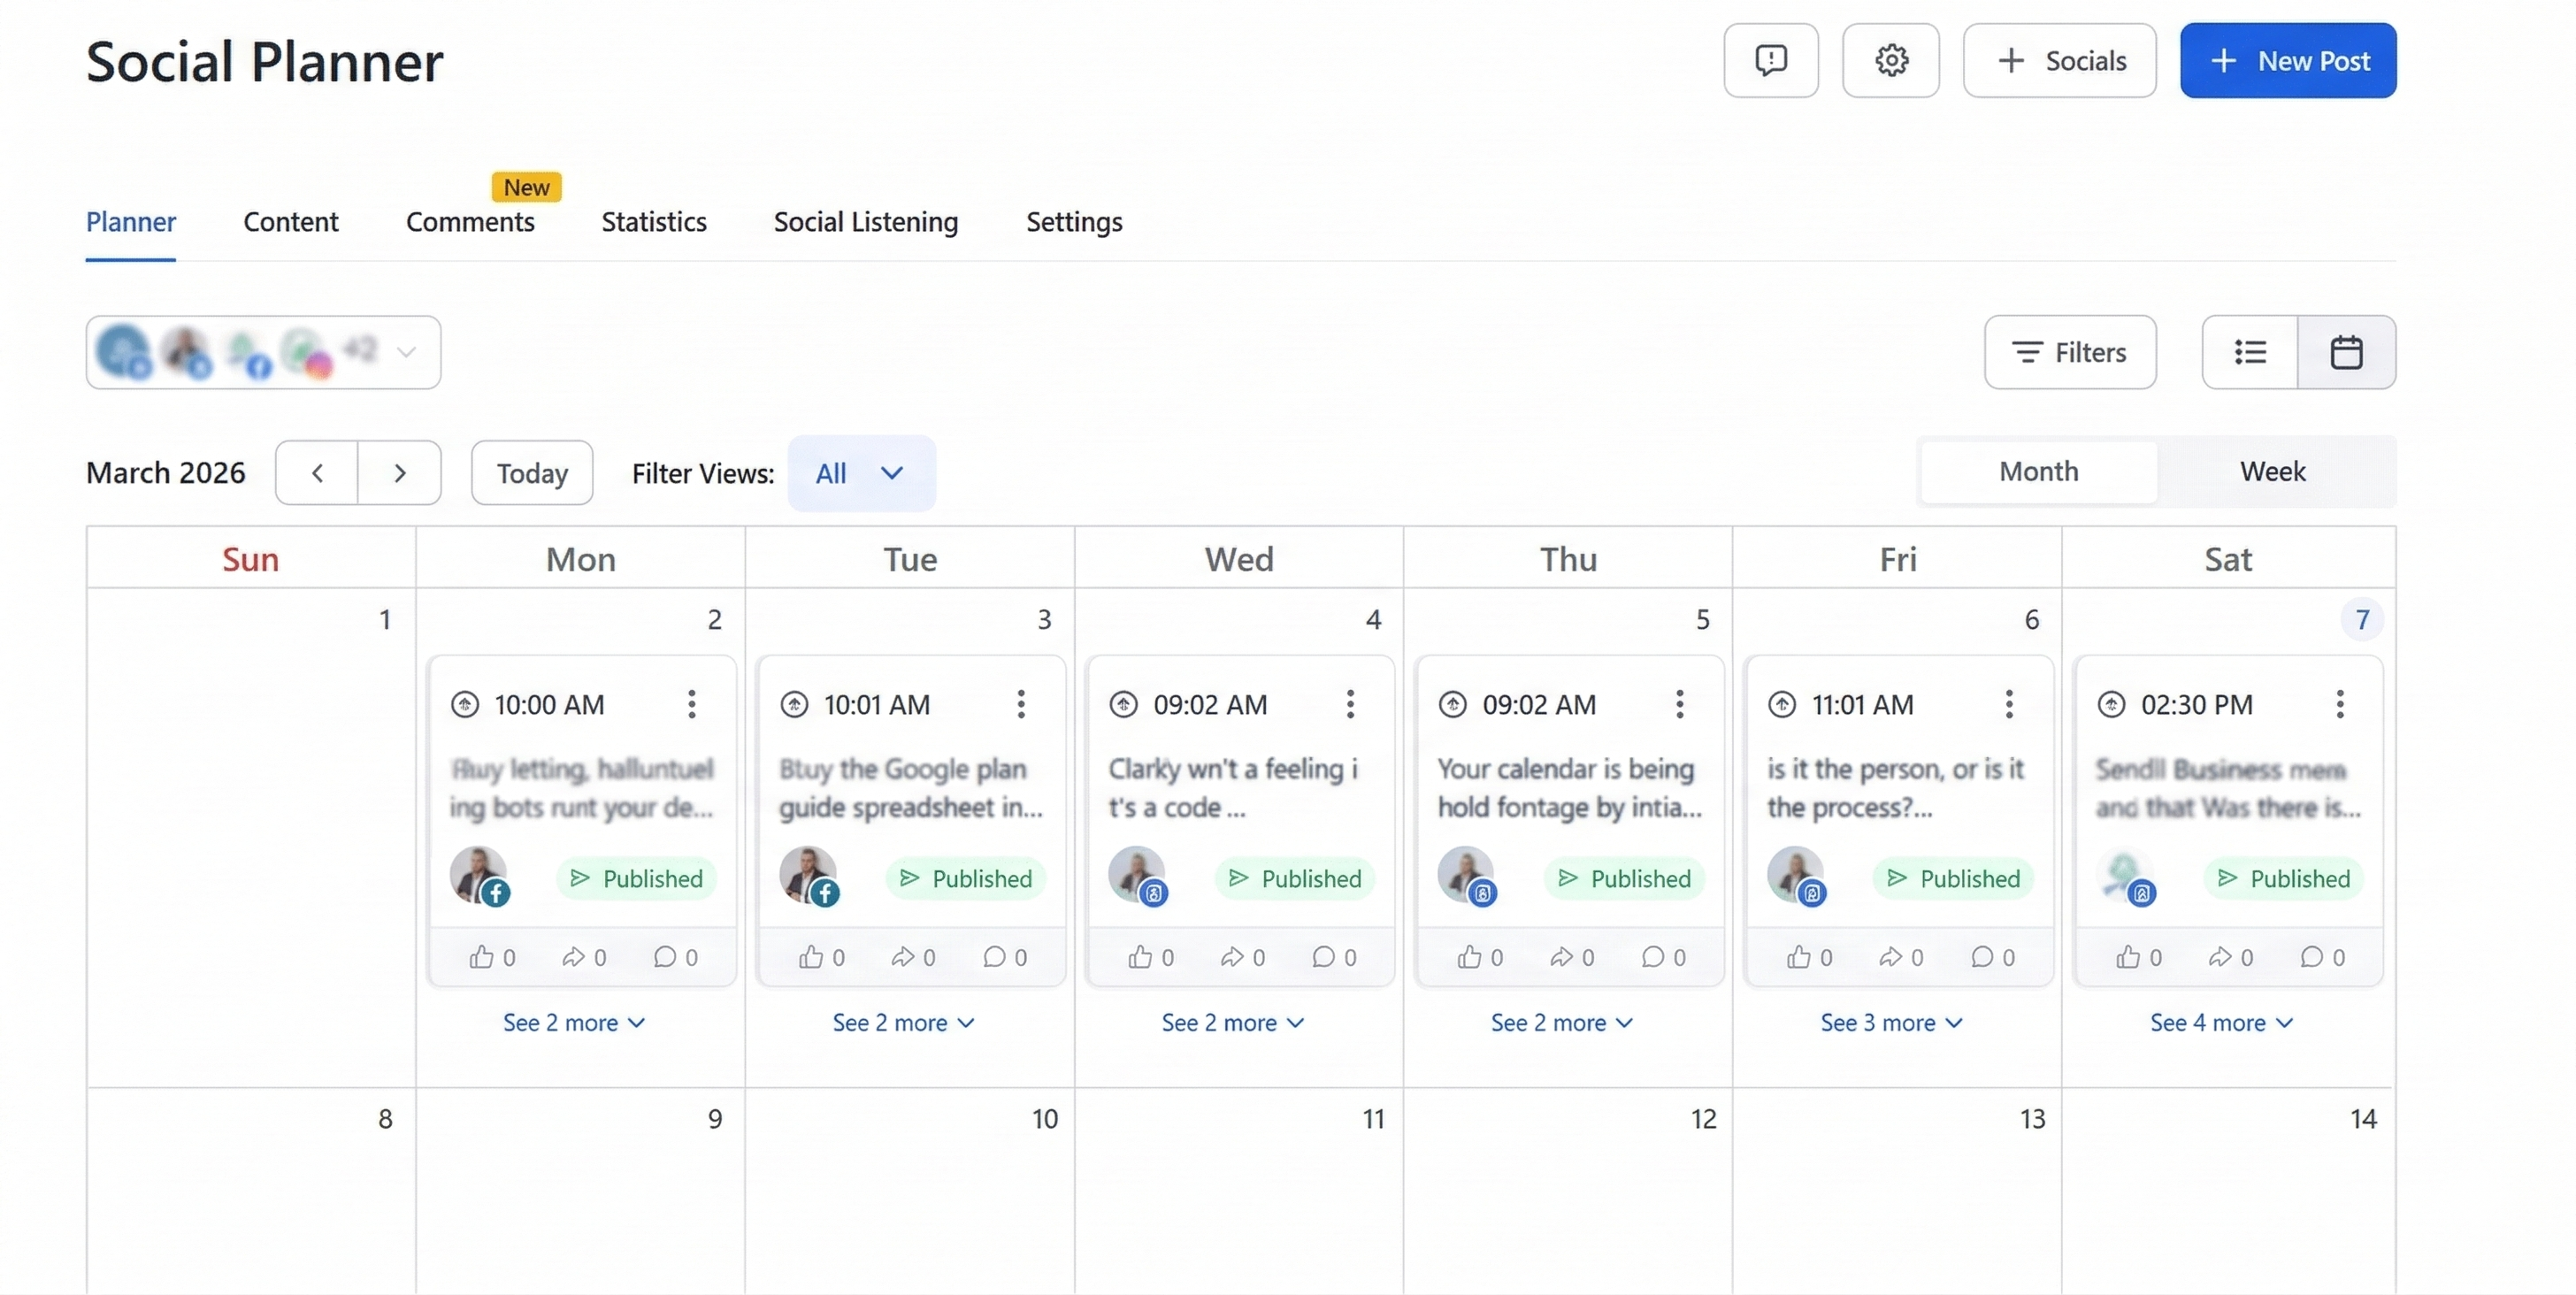Go to previous month with left arrow
Viewport: 2576px width, 1295px height.
point(317,472)
